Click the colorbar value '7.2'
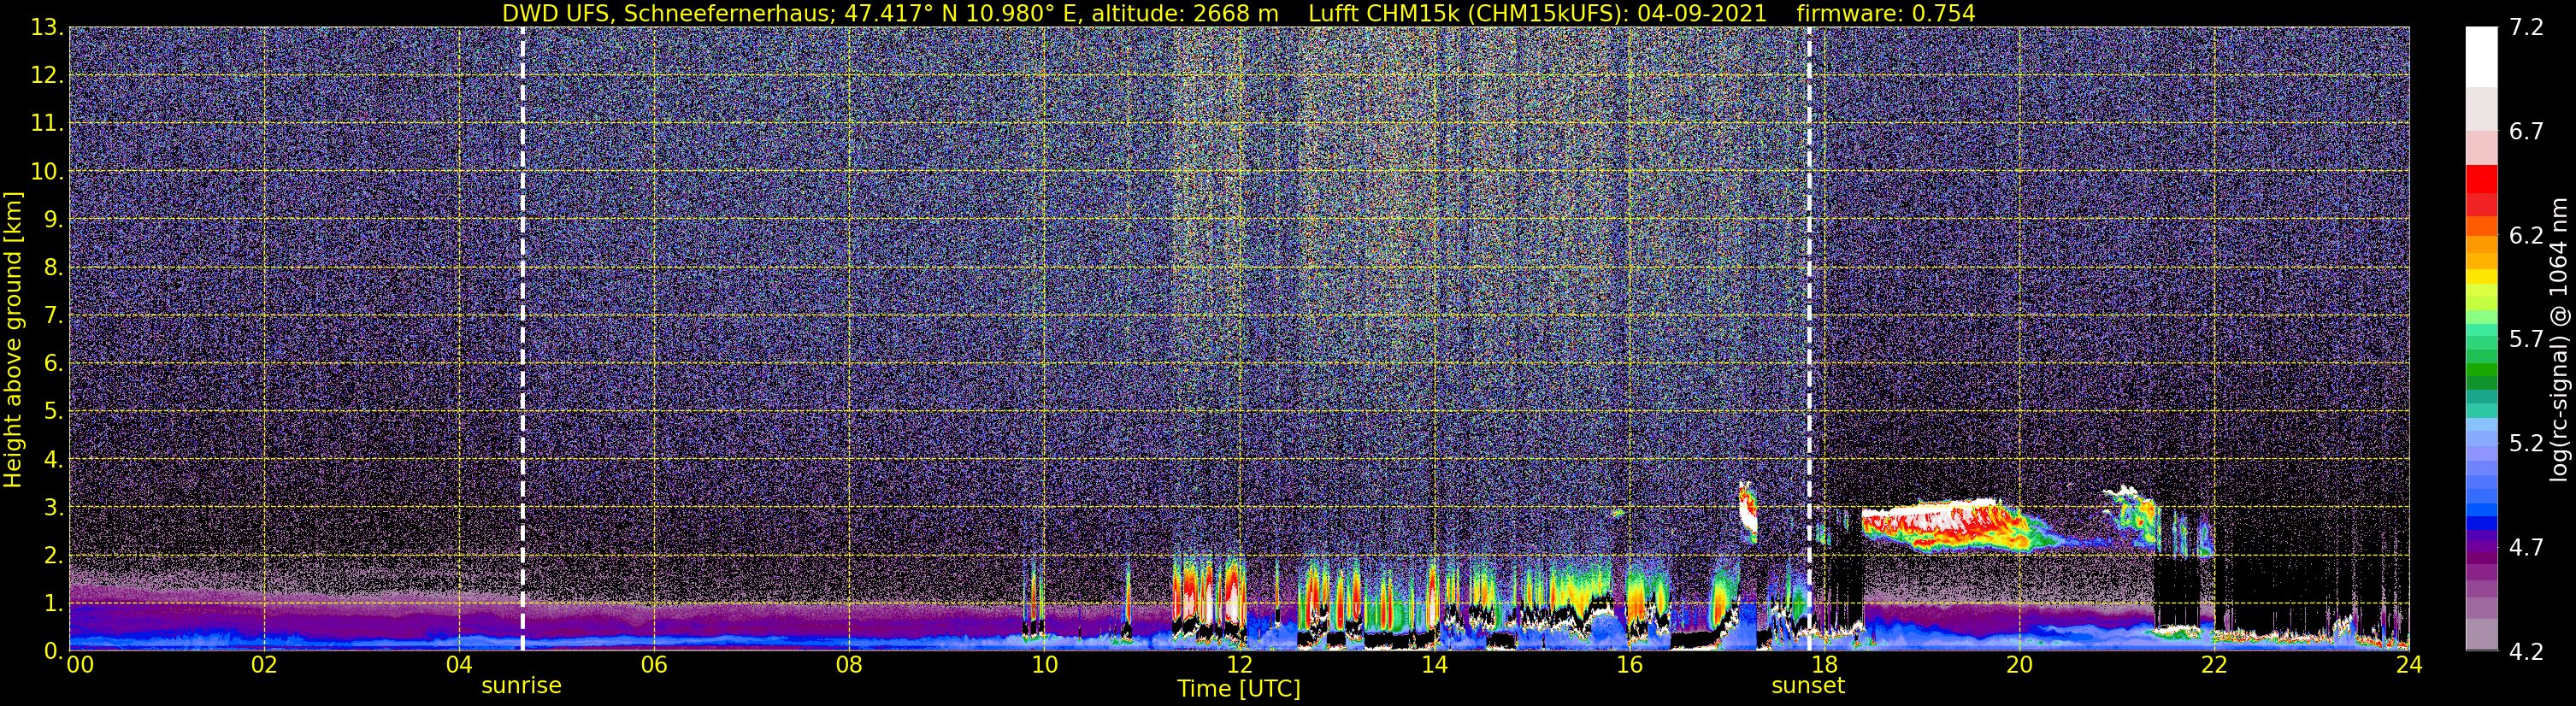 click(2526, 27)
